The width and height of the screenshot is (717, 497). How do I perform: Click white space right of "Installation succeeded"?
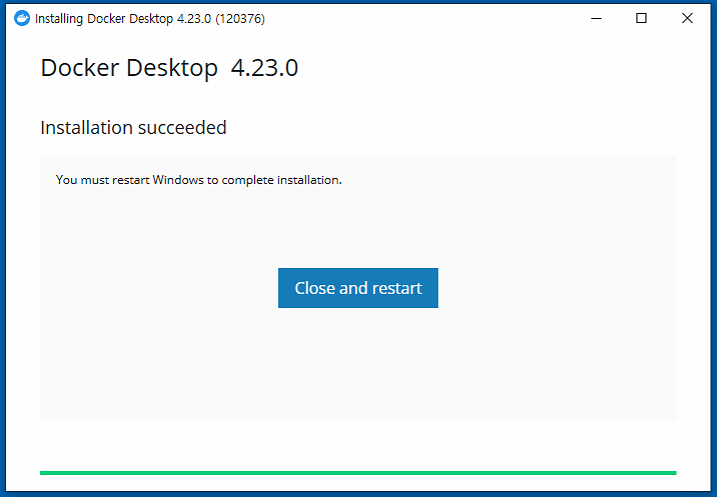[450, 128]
